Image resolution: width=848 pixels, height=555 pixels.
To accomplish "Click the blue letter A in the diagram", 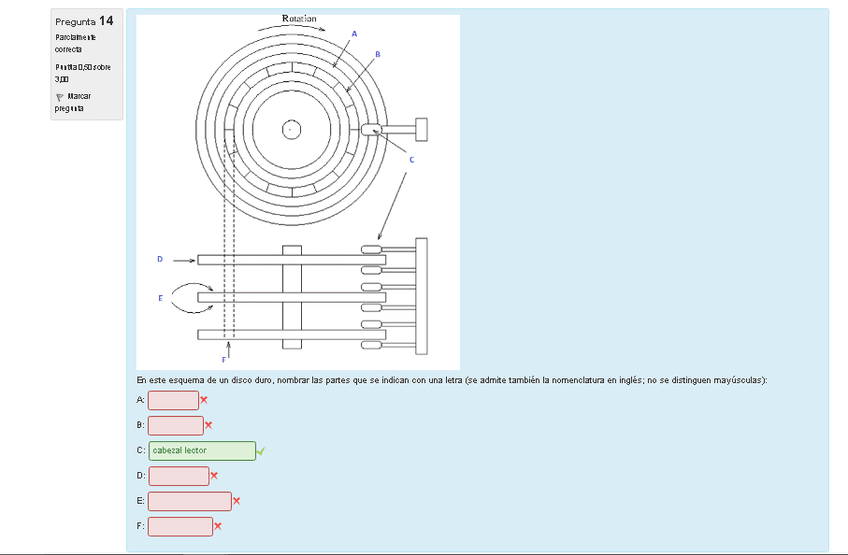I will tap(353, 33).
